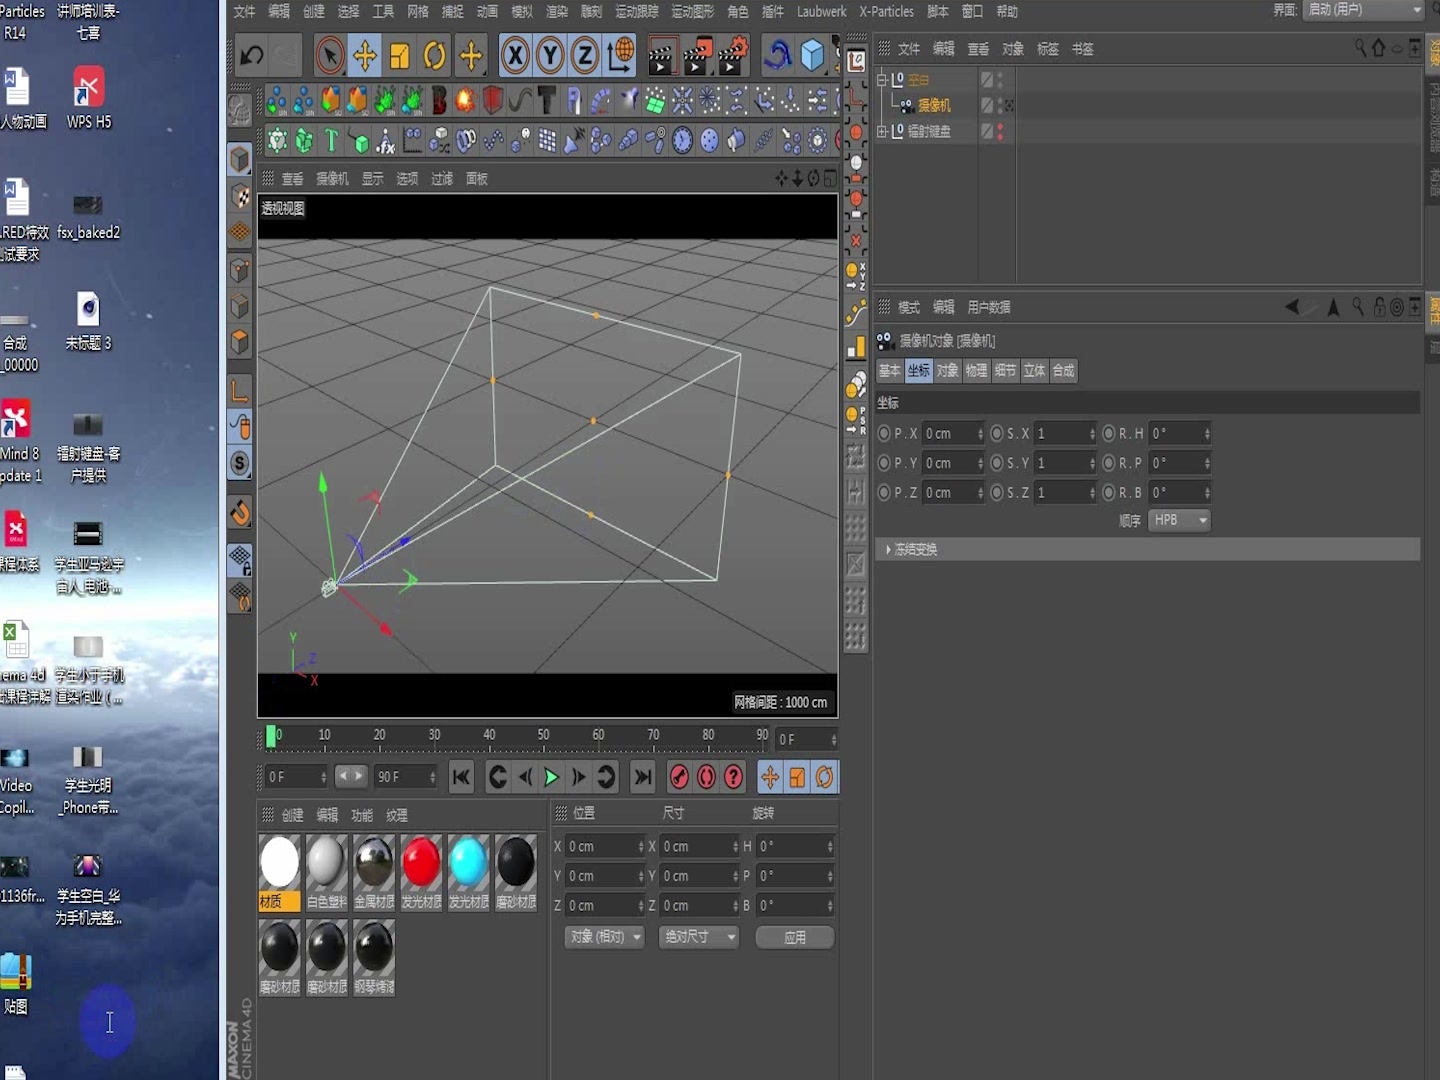The image size is (1440, 1080).
Task: Expand the 锚射键盘 tree item
Action: 882,130
